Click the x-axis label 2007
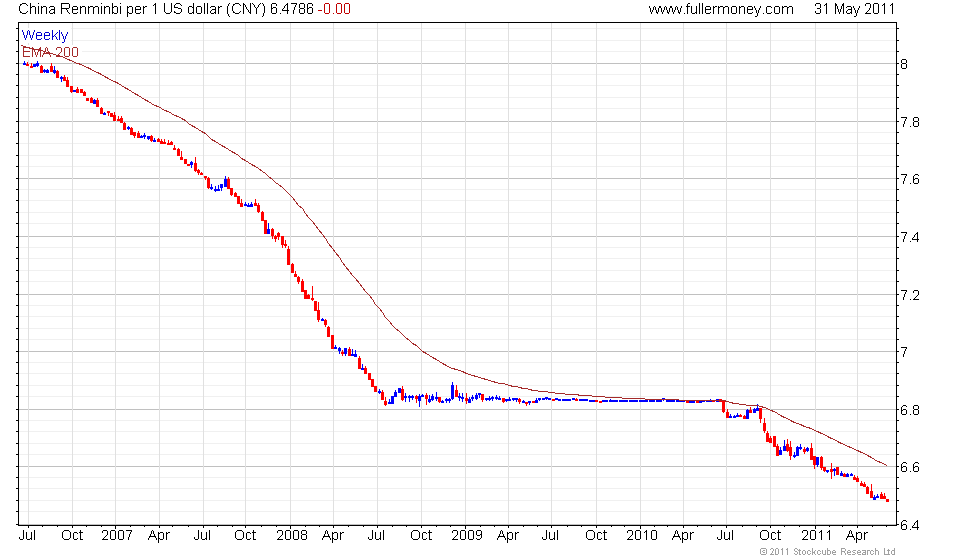 tap(117, 536)
